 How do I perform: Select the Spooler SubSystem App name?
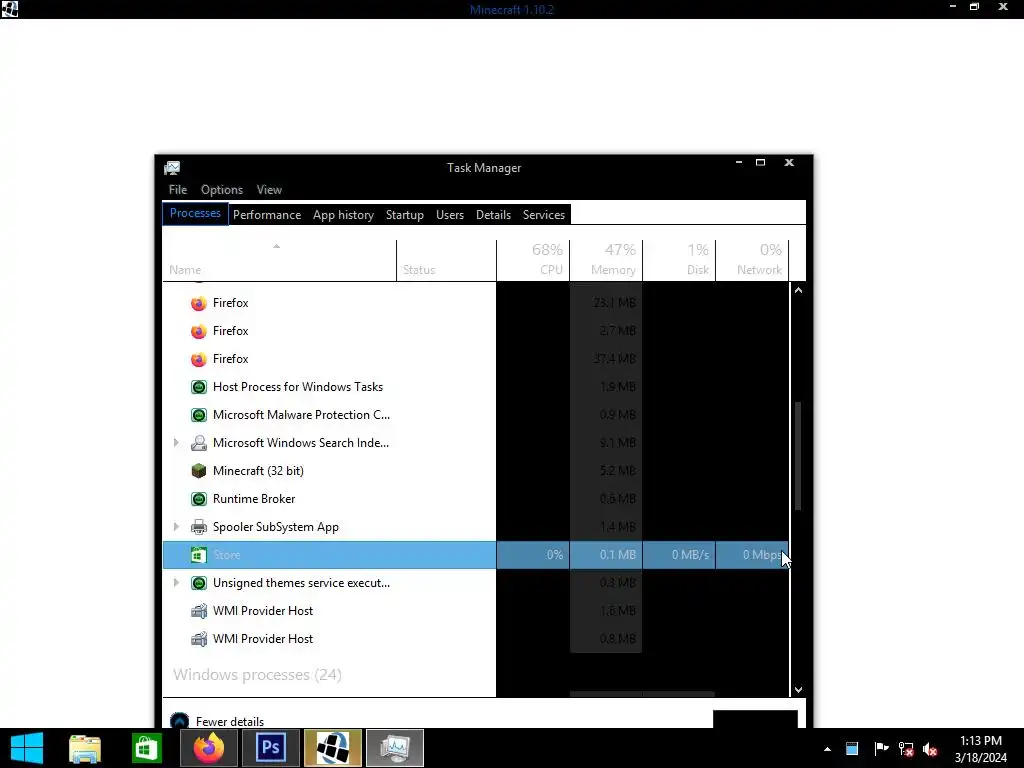coord(276,527)
